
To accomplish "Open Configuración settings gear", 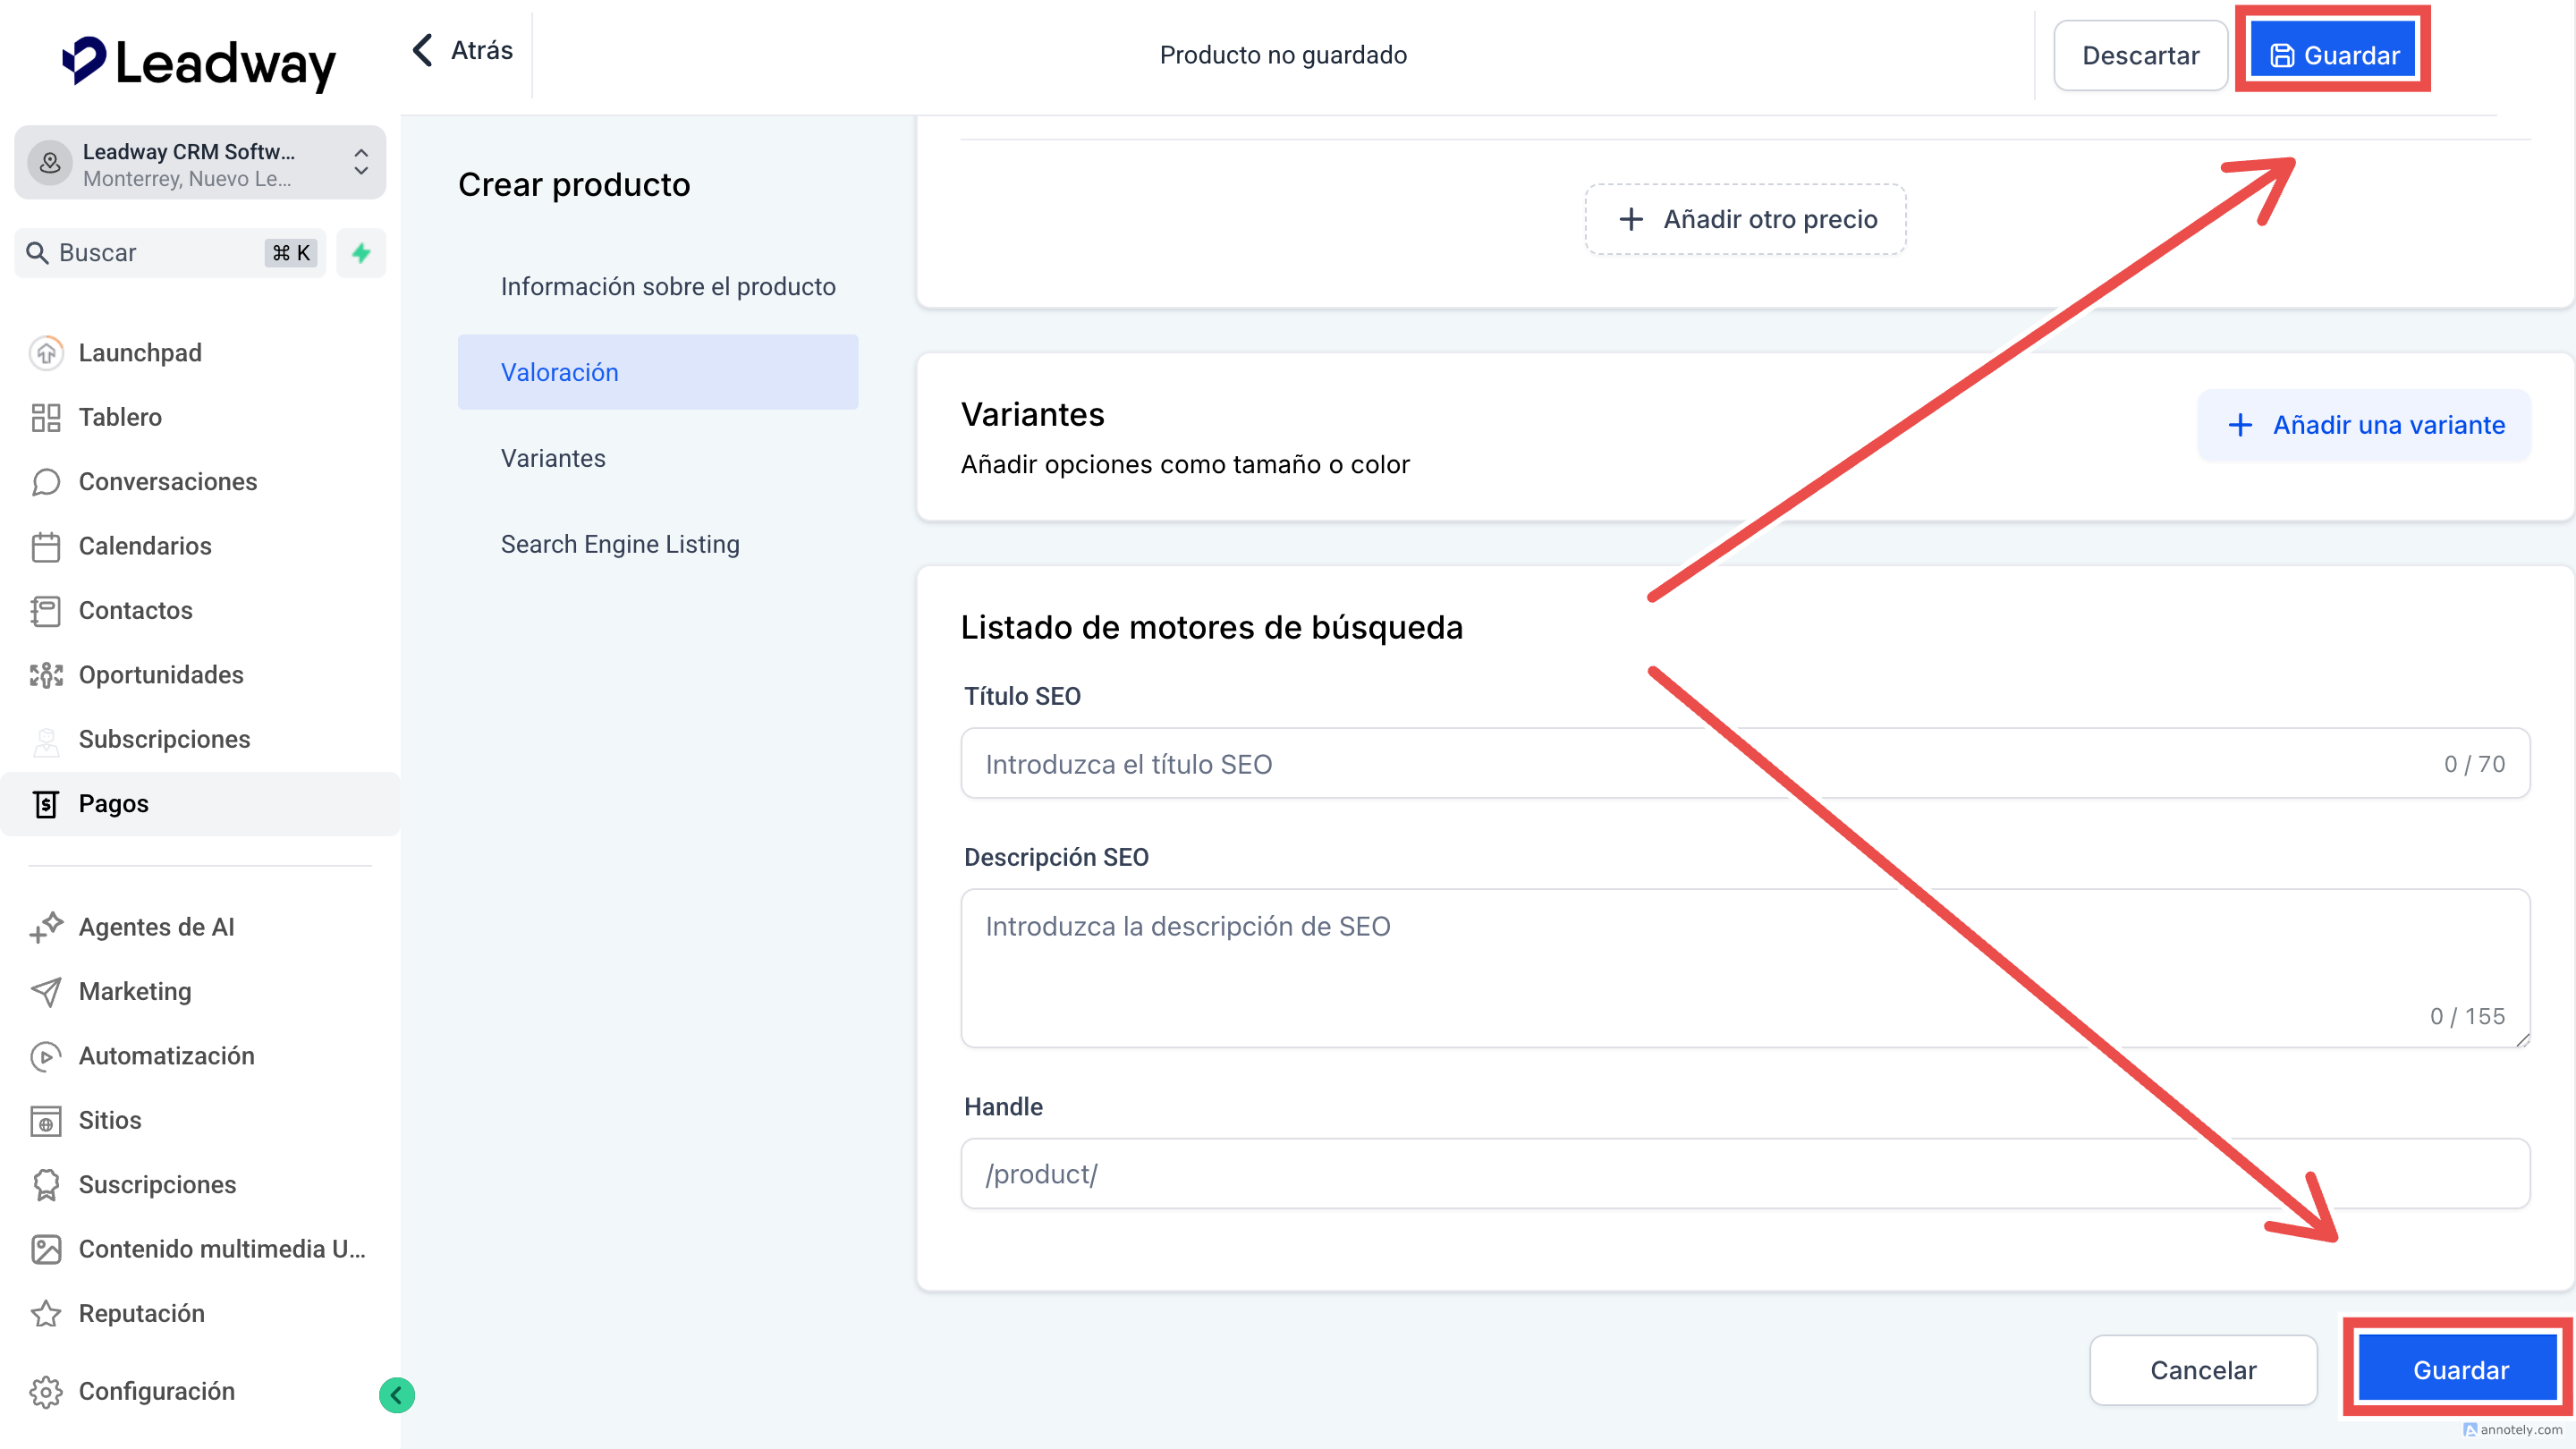I will (46, 1391).
